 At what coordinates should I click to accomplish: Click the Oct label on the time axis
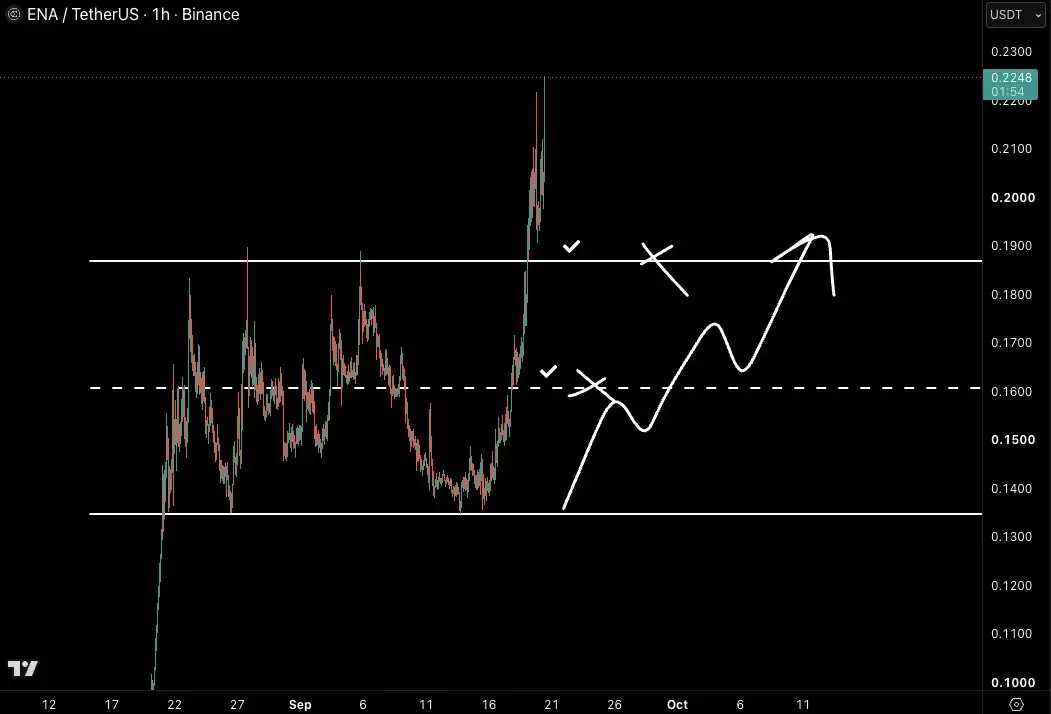pyautogui.click(x=677, y=704)
